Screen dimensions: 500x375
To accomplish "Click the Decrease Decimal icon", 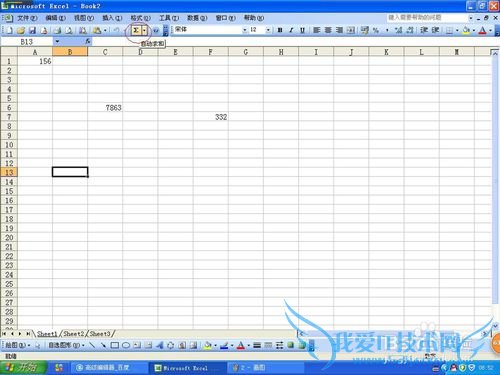I will [x=410, y=30].
